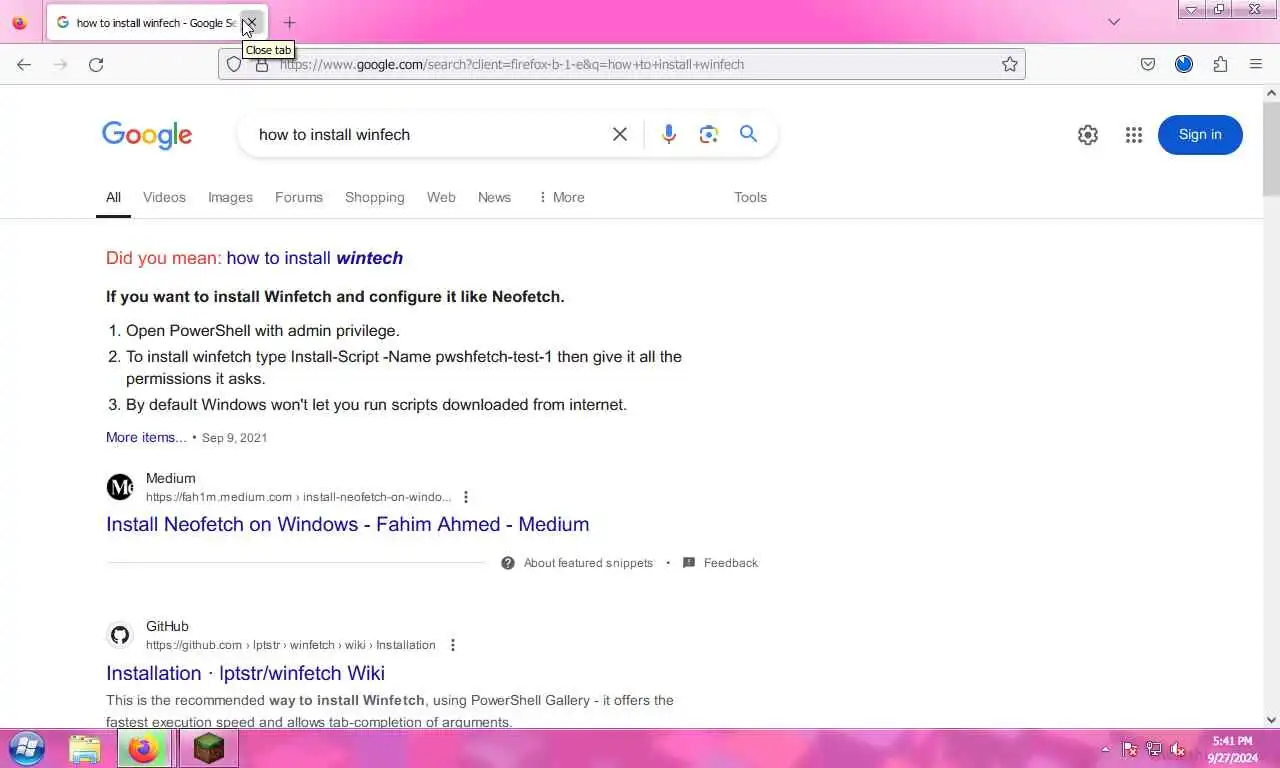Click the blue search magnifier button
The image size is (1280, 768).
[748, 134]
